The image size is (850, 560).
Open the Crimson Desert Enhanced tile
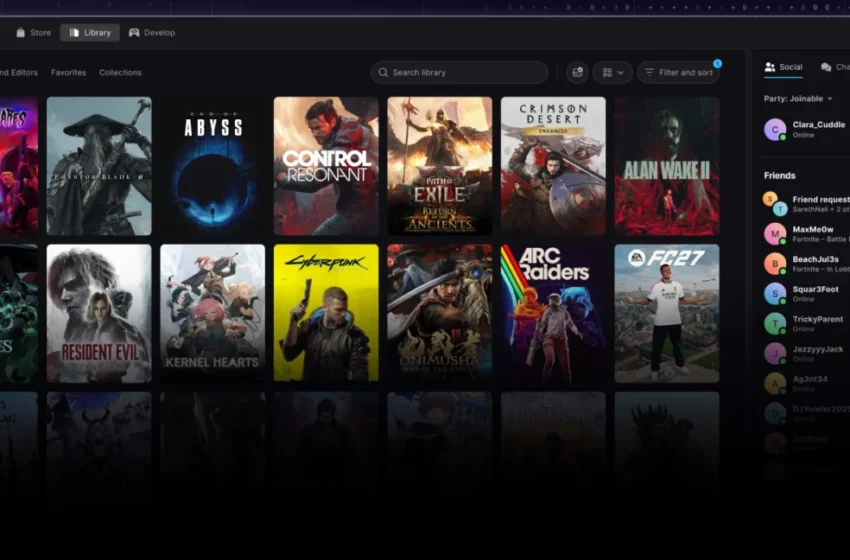pyautogui.click(x=553, y=166)
